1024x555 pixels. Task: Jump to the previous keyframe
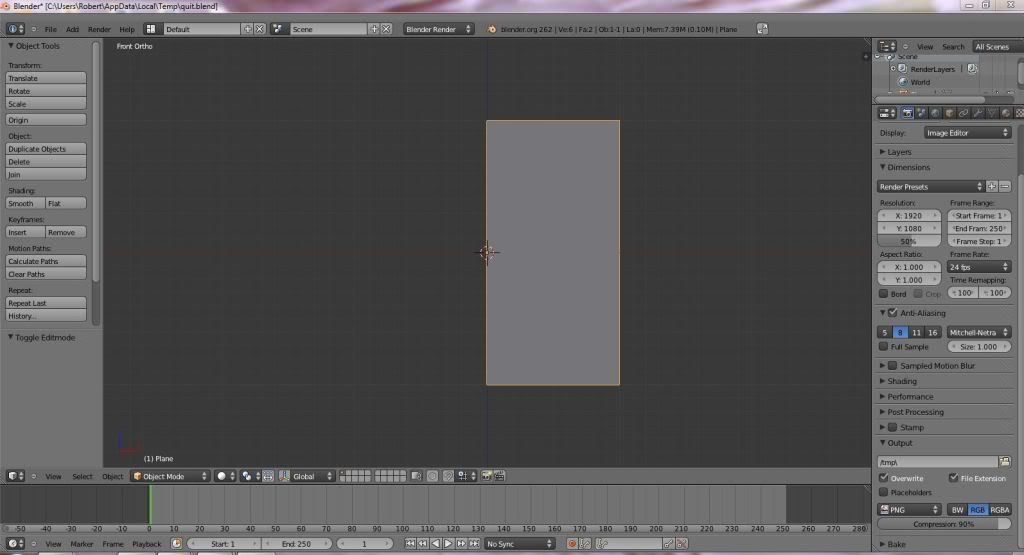click(423, 543)
